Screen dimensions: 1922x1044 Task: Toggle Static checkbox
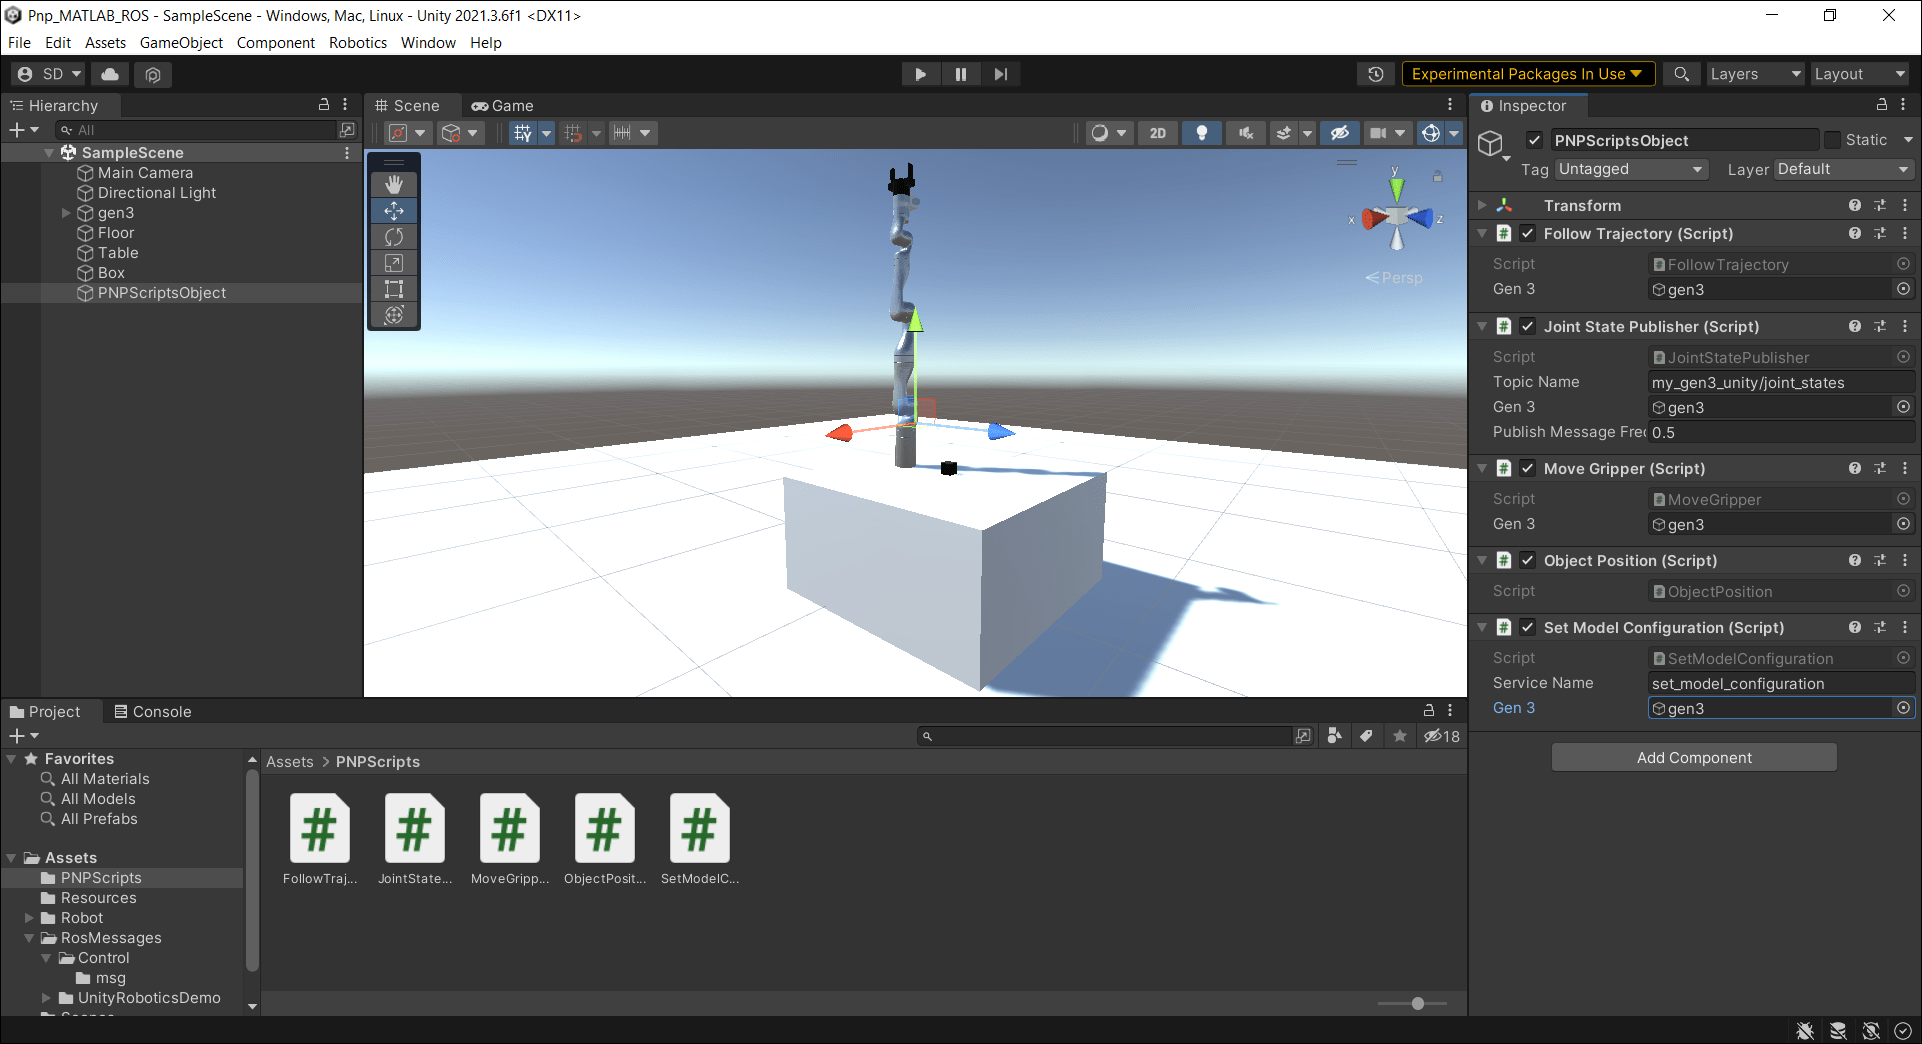pos(1832,140)
